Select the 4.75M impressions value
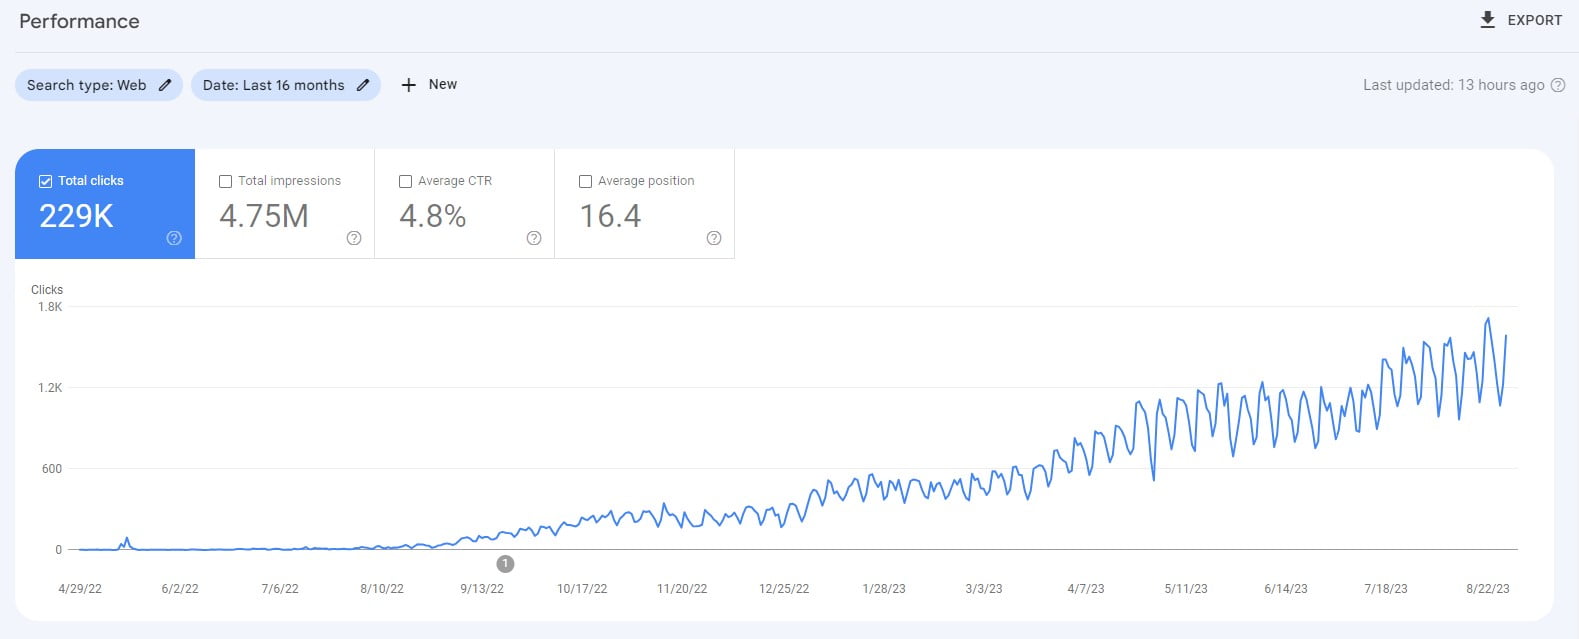The height and width of the screenshot is (639, 1579). pos(264,216)
